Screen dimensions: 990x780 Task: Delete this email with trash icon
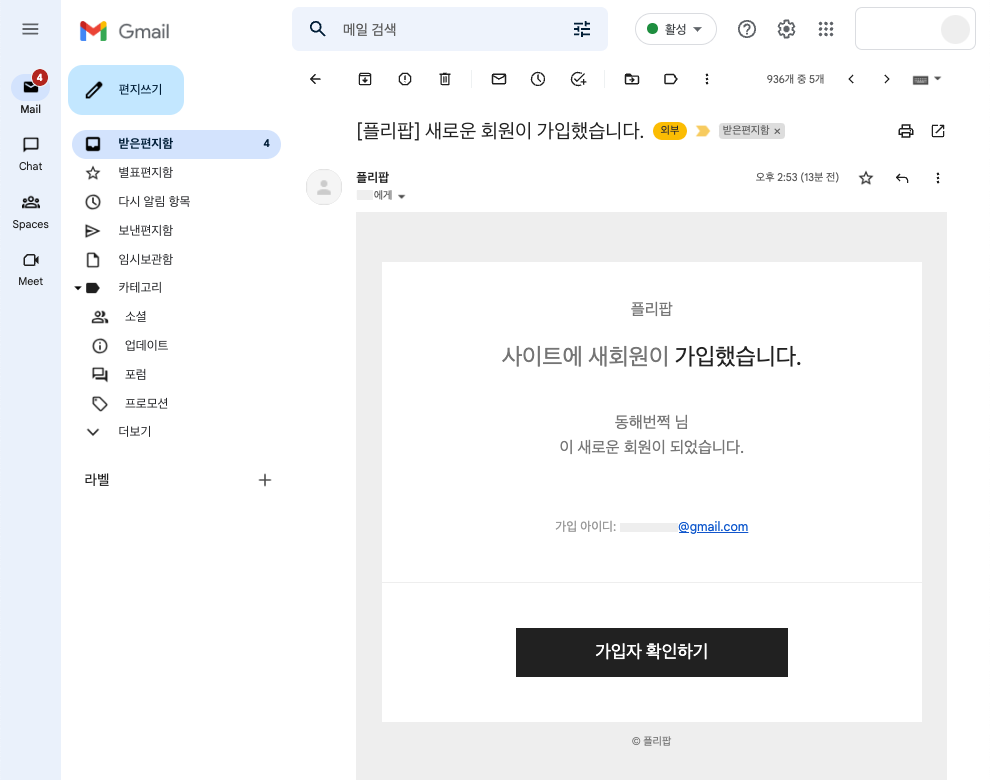pos(445,79)
